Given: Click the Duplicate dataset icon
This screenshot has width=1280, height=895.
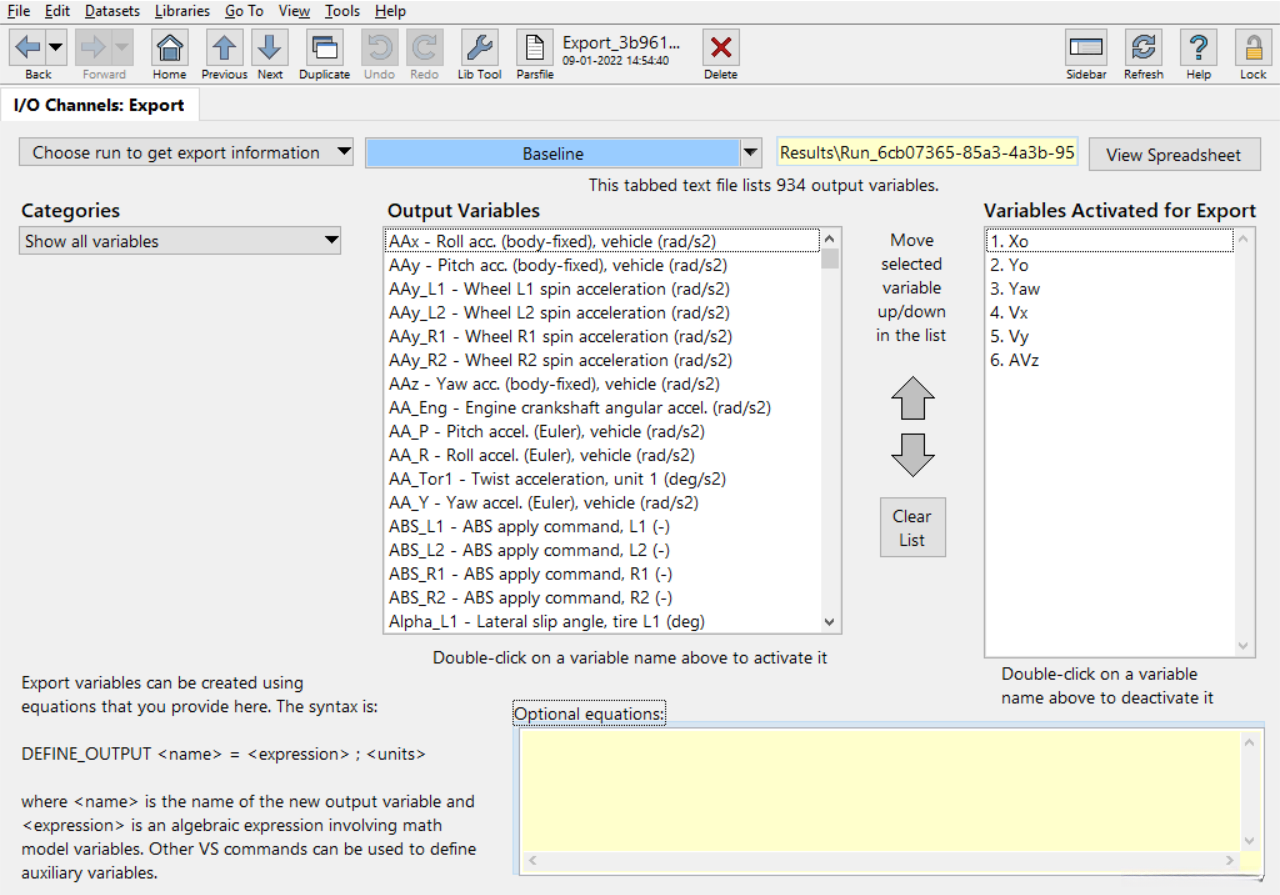Looking at the screenshot, I should (324, 47).
